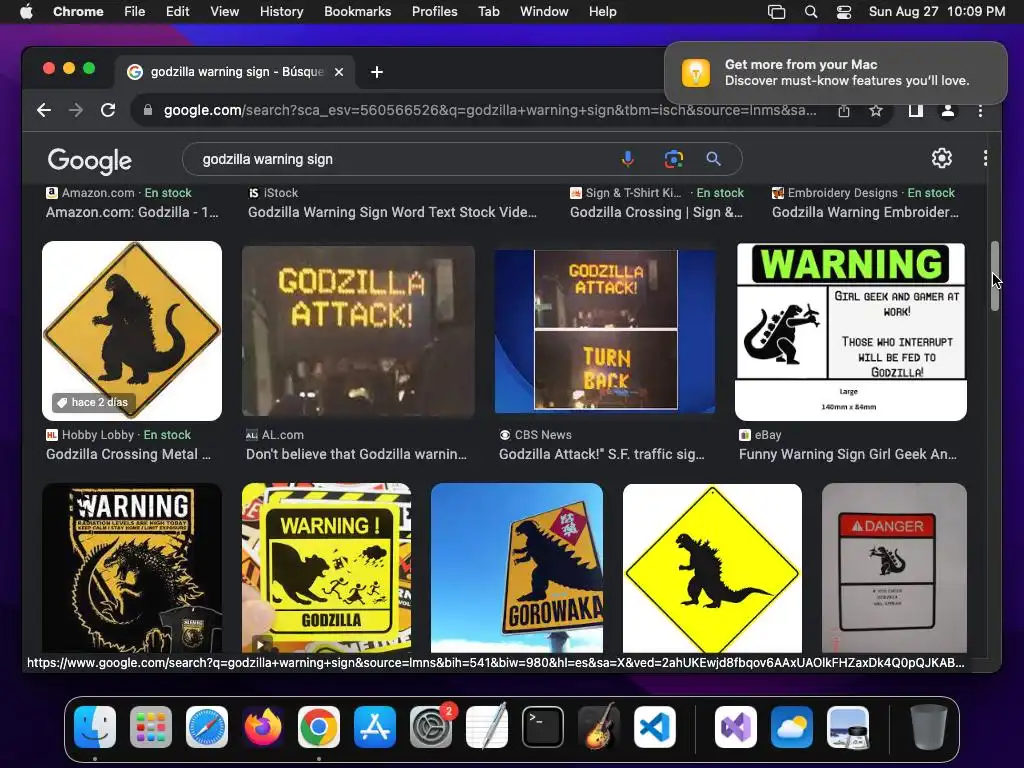Open Funny Warning Sign Girl Geek link
This screenshot has height=768, width=1024.
tap(848, 455)
